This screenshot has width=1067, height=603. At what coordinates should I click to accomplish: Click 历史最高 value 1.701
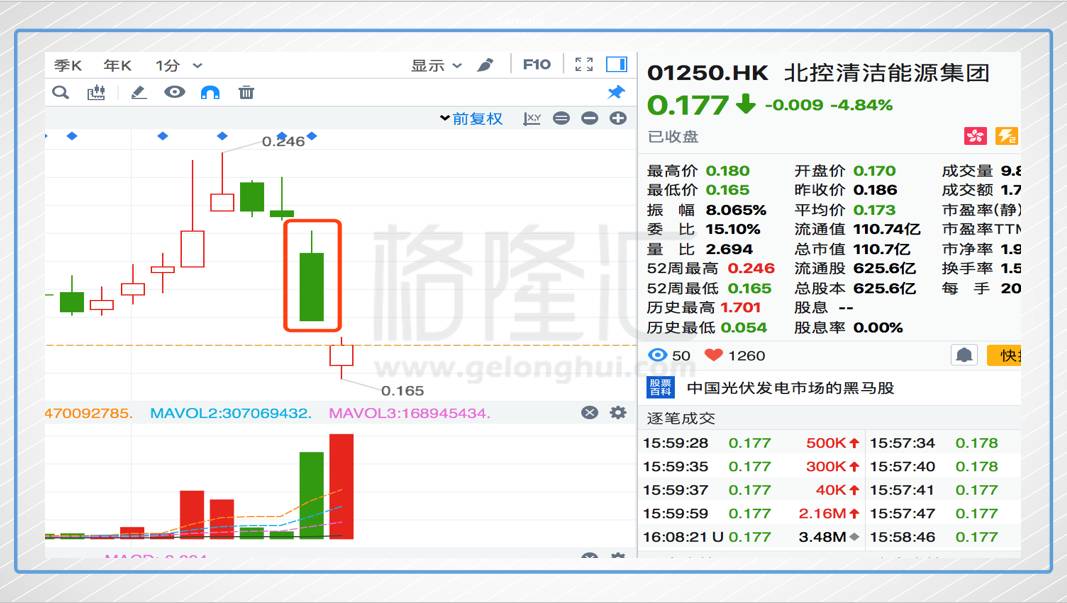click(x=740, y=308)
